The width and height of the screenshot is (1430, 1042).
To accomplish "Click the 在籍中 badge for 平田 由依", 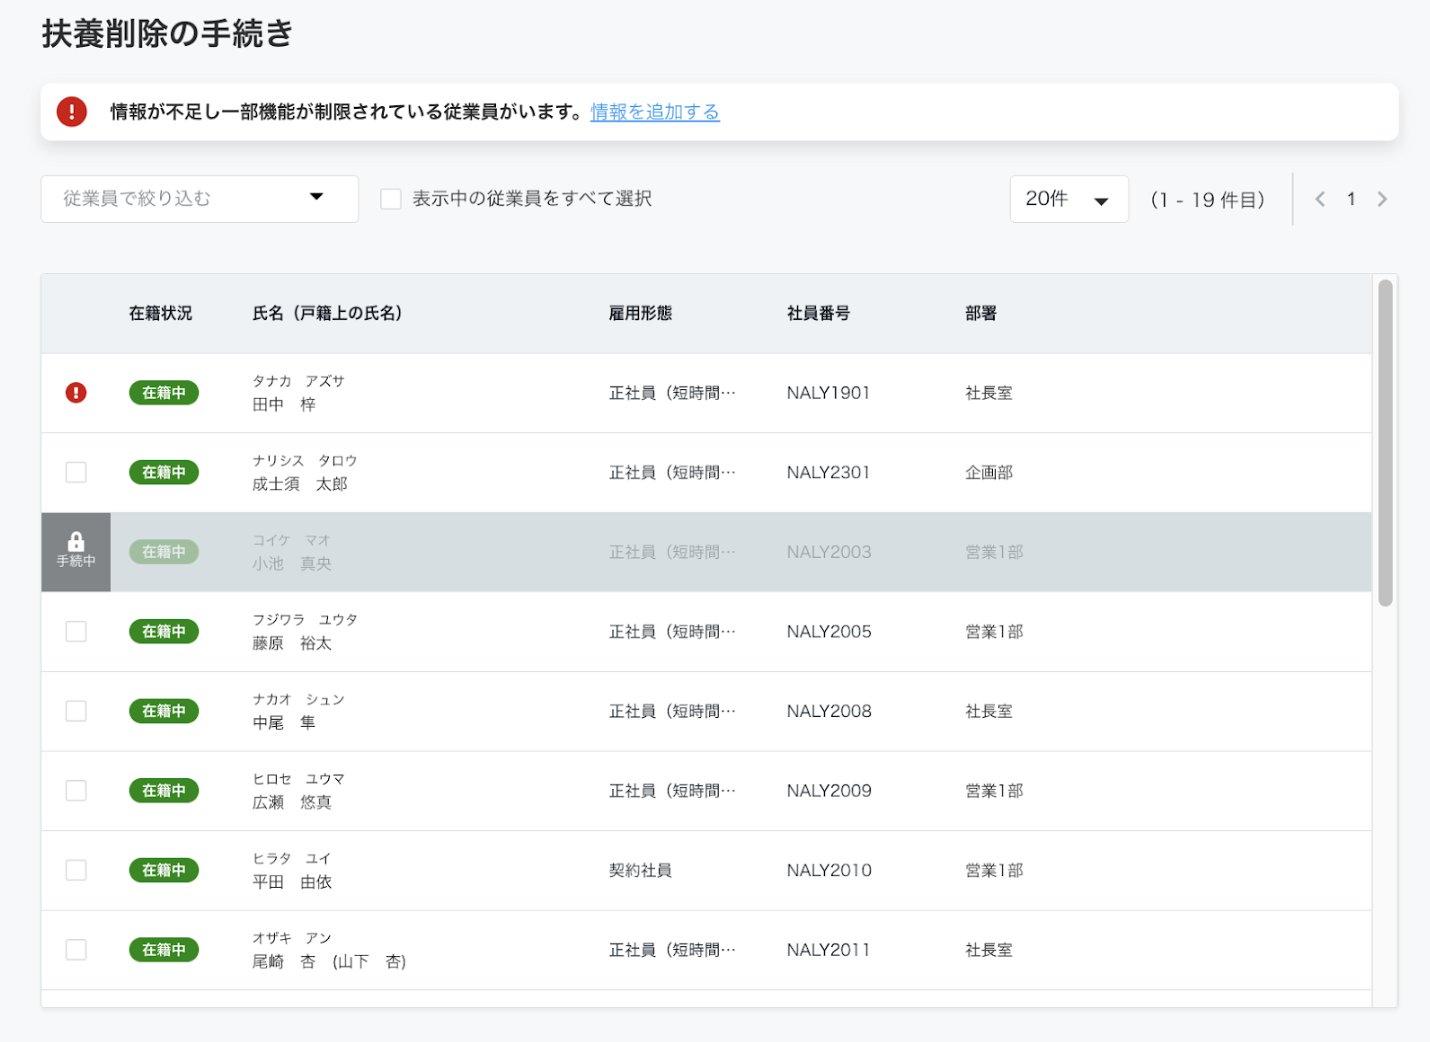I will 164,870.
